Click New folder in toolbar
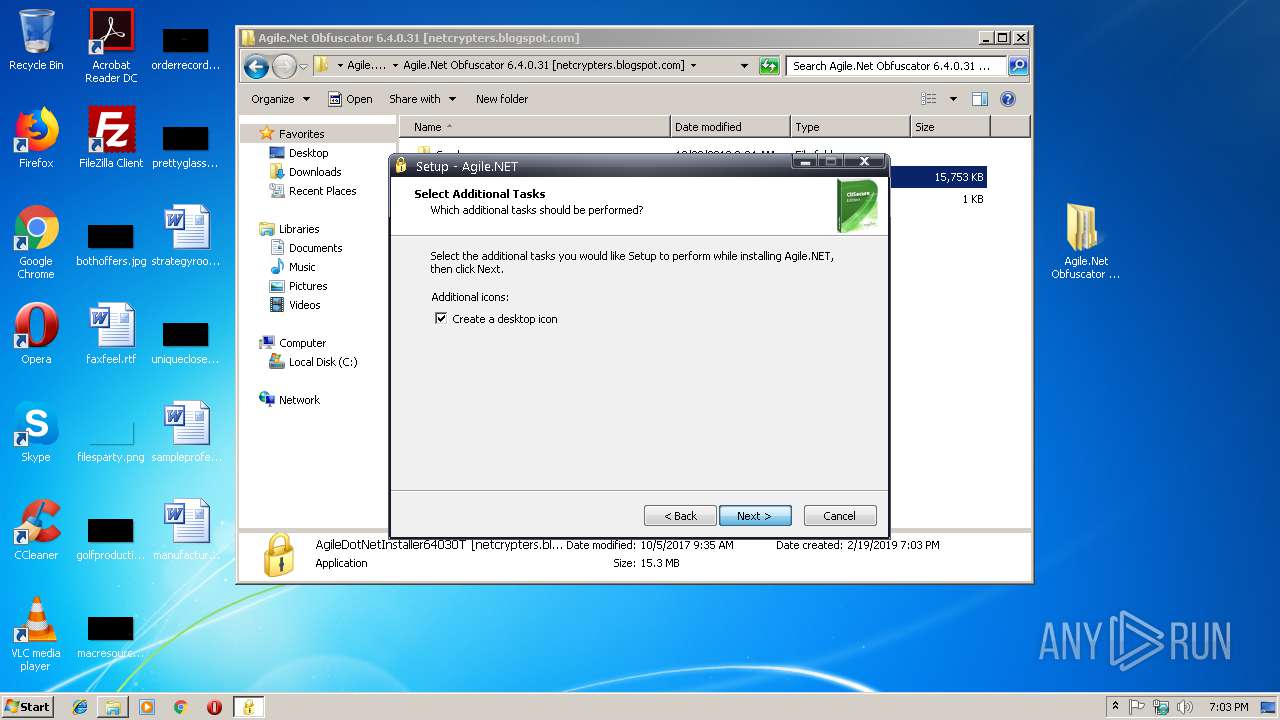Image resolution: width=1280 pixels, height=720 pixels. [x=502, y=99]
